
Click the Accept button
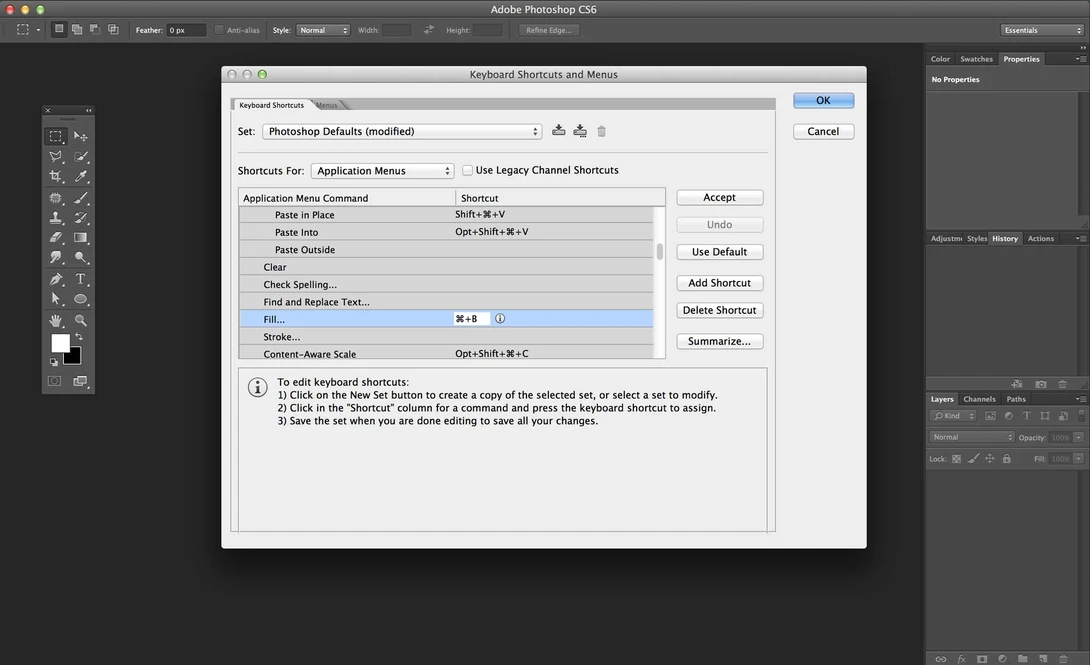[x=719, y=197]
